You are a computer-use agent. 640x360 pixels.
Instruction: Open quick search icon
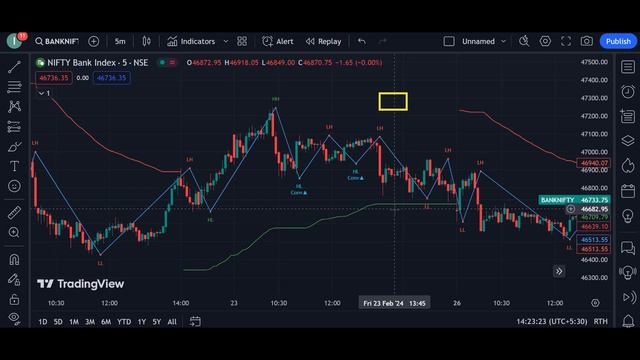(524, 41)
